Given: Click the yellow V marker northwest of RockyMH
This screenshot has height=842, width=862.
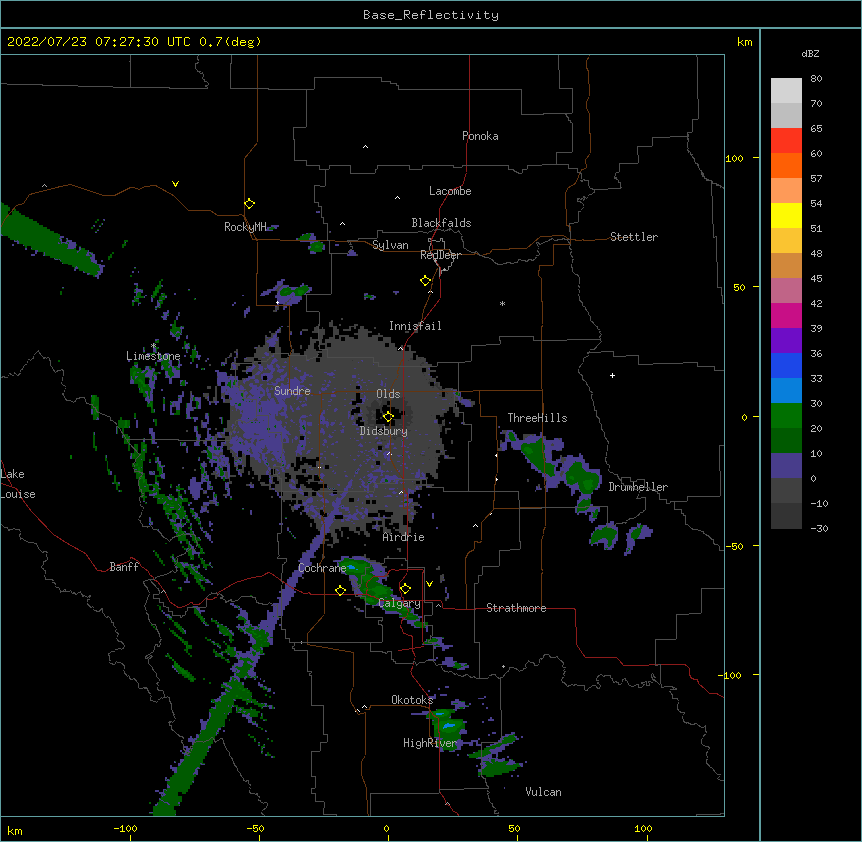Looking at the screenshot, I should (175, 184).
